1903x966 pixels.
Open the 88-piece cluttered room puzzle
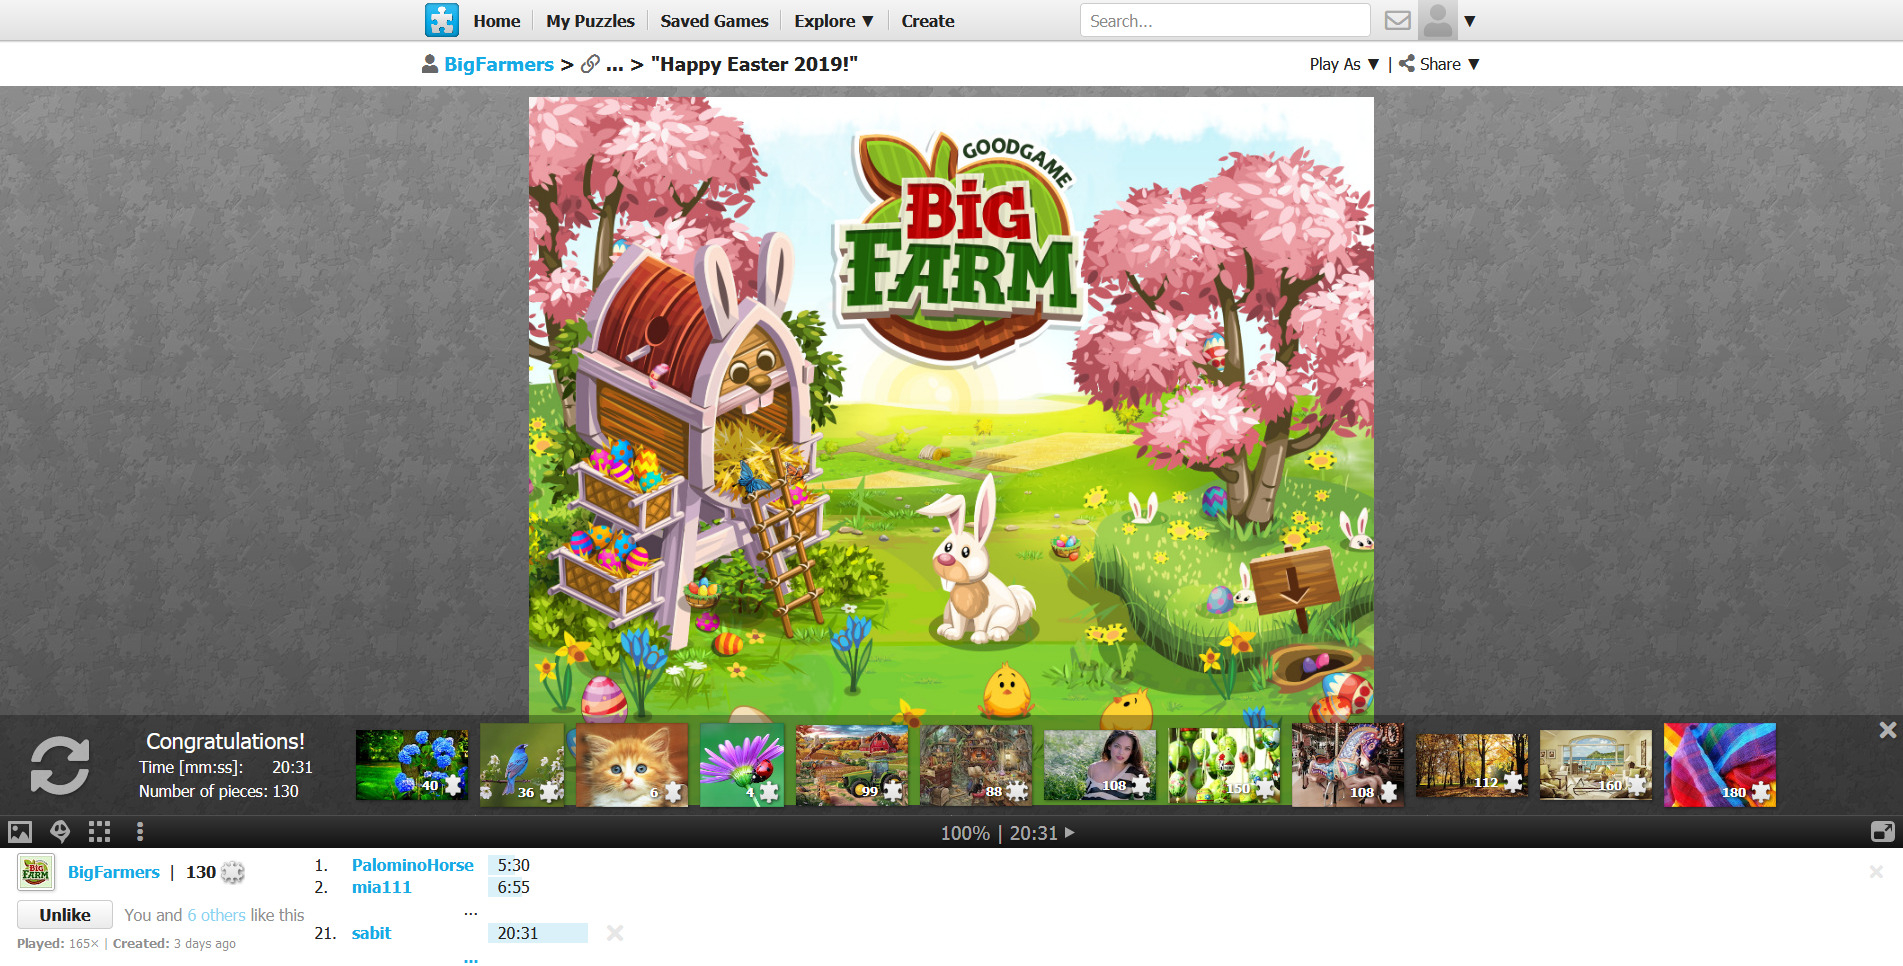(x=976, y=765)
